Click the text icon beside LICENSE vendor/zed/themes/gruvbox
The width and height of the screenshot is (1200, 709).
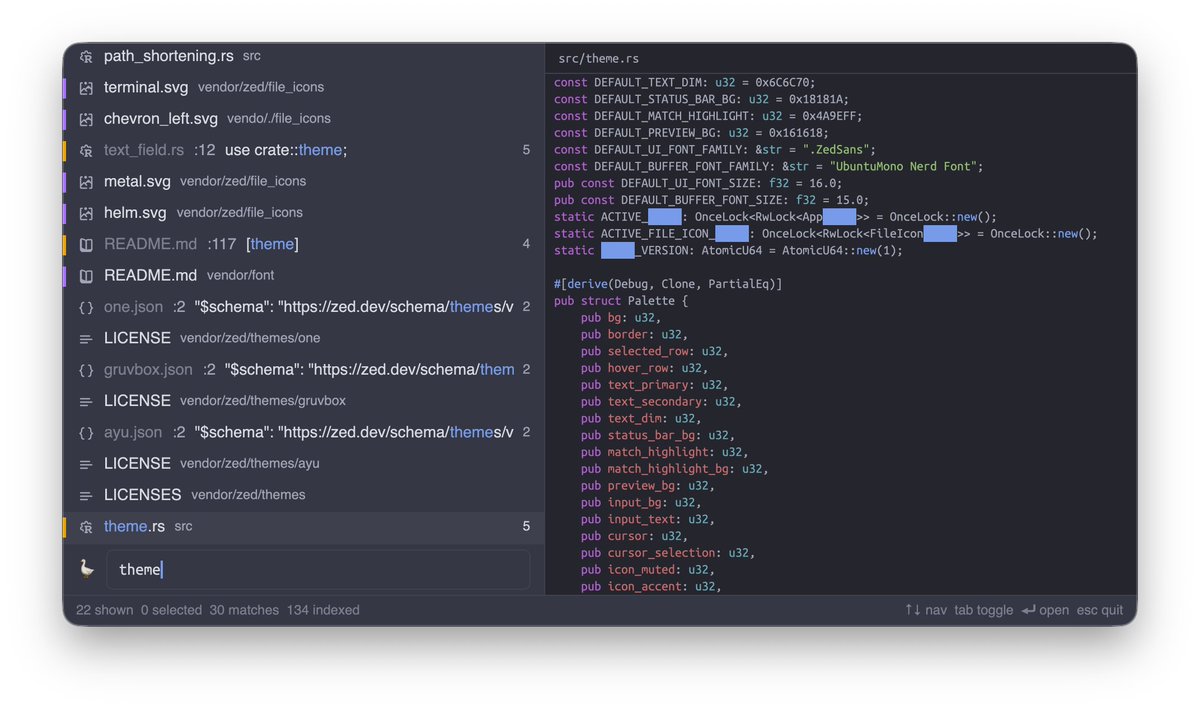coord(86,401)
